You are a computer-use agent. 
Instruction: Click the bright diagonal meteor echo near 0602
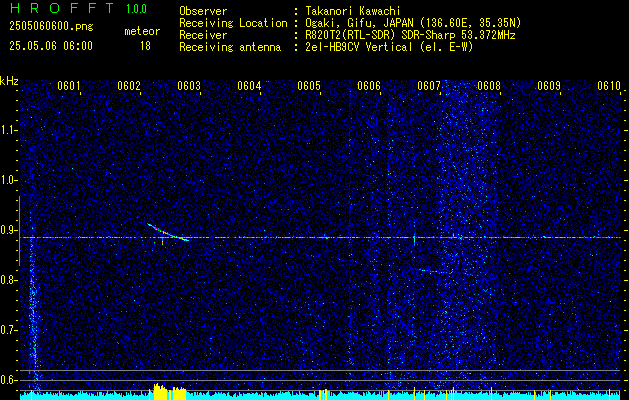point(168,232)
